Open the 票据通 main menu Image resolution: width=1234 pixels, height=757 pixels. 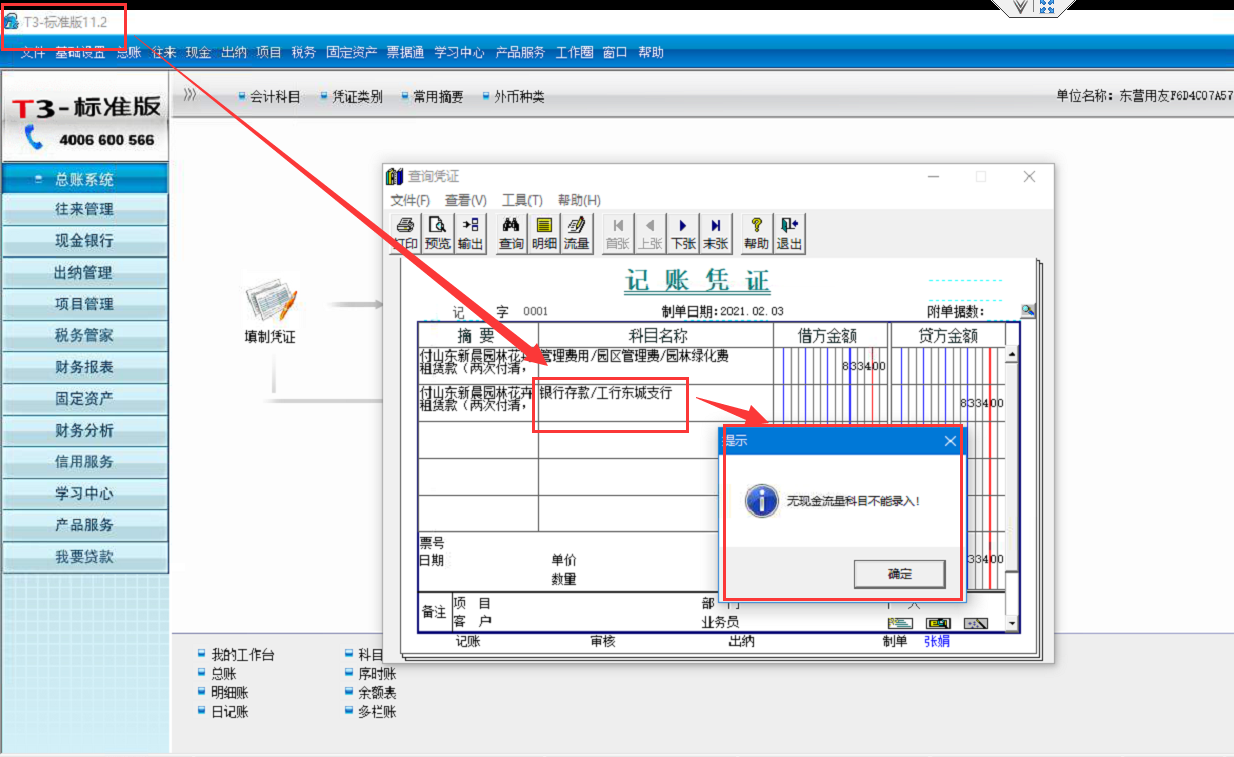point(405,53)
